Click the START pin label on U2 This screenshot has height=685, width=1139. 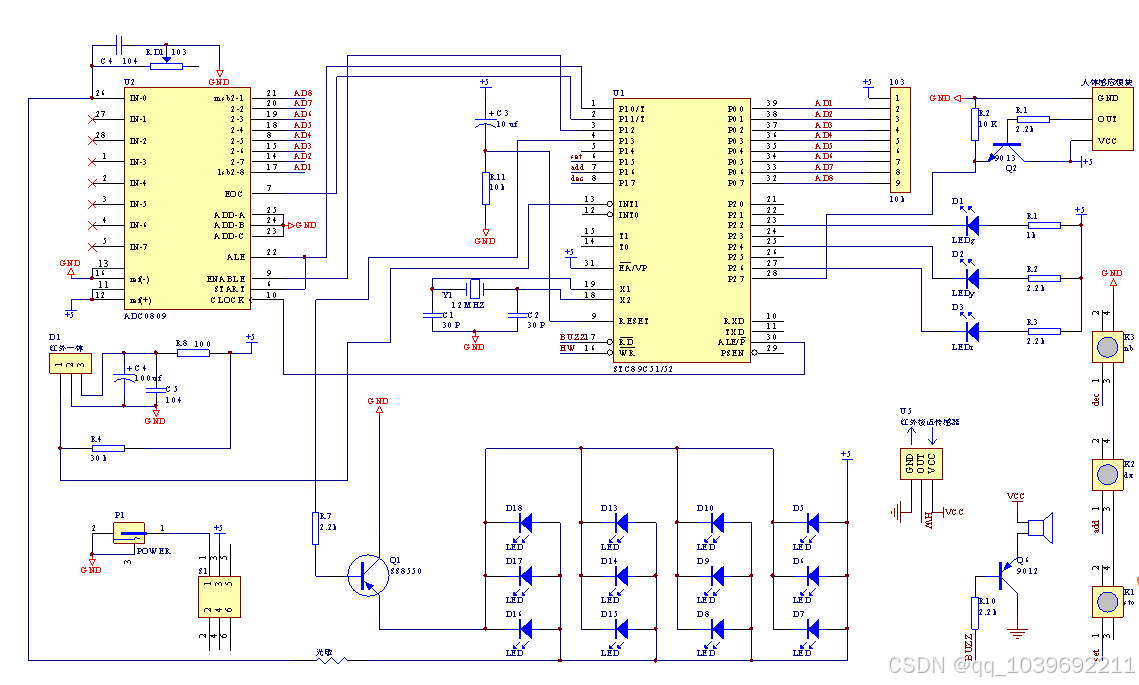[x=229, y=289]
